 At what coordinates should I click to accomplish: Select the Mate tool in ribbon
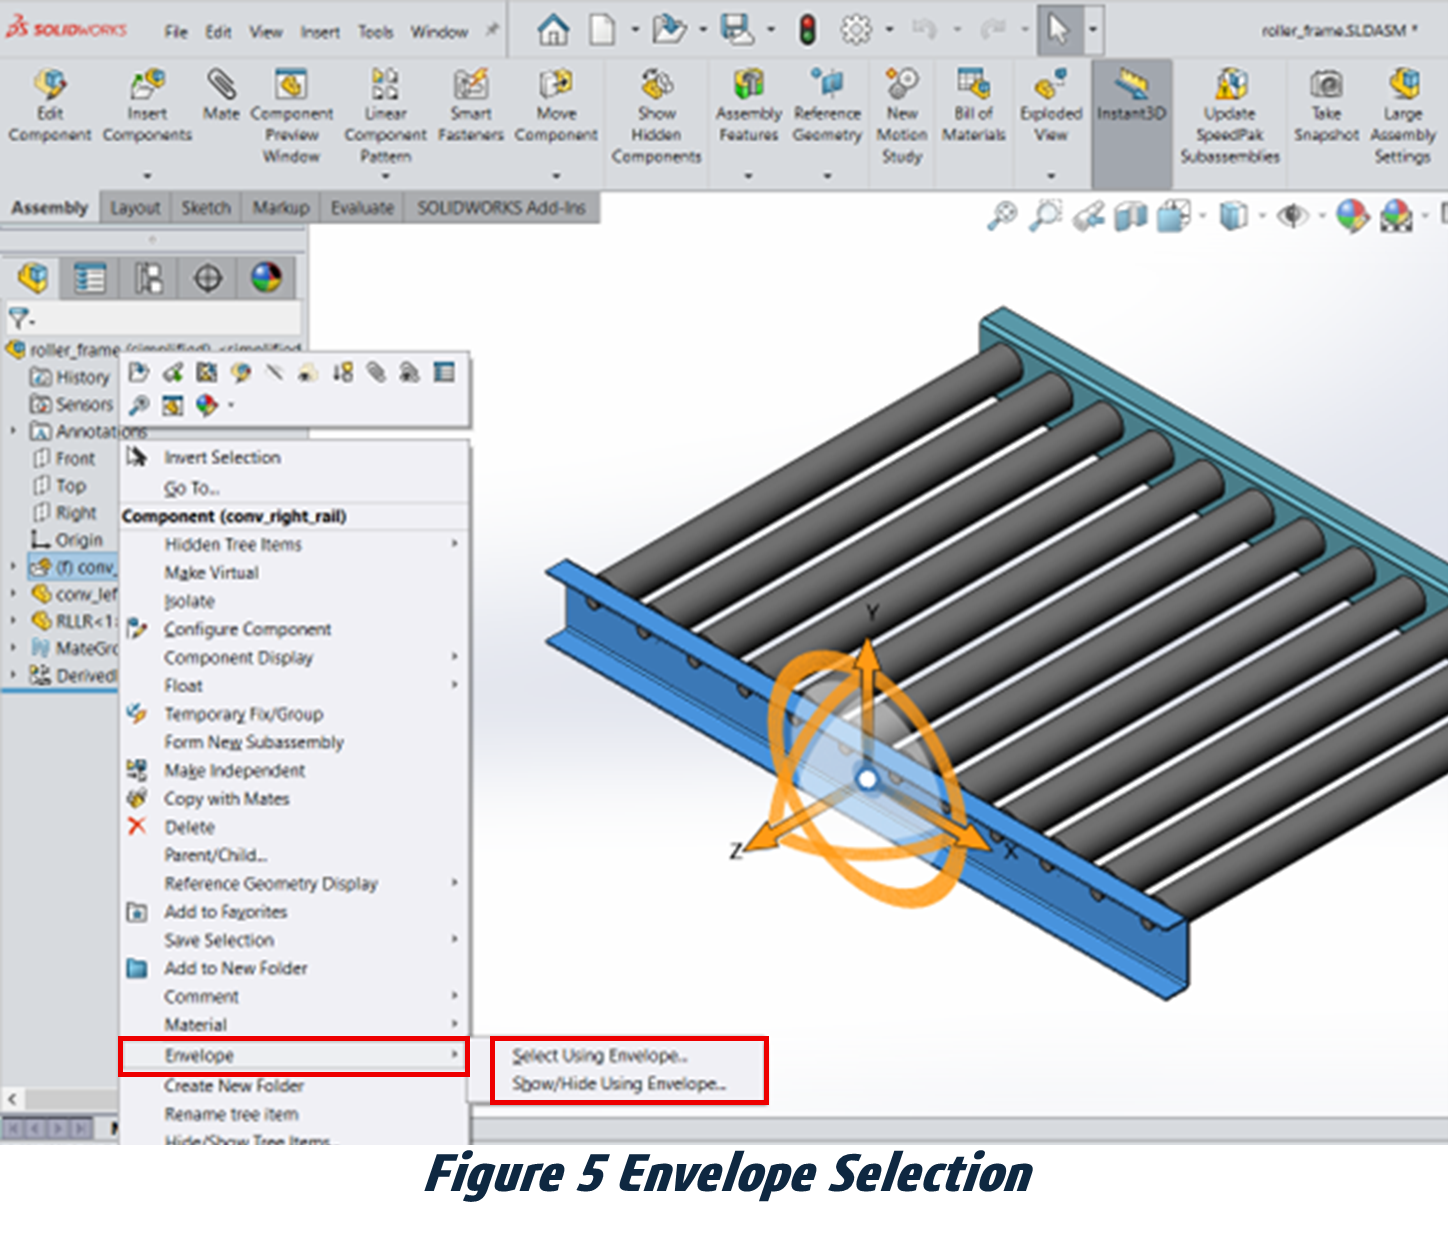[x=221, y=85]
